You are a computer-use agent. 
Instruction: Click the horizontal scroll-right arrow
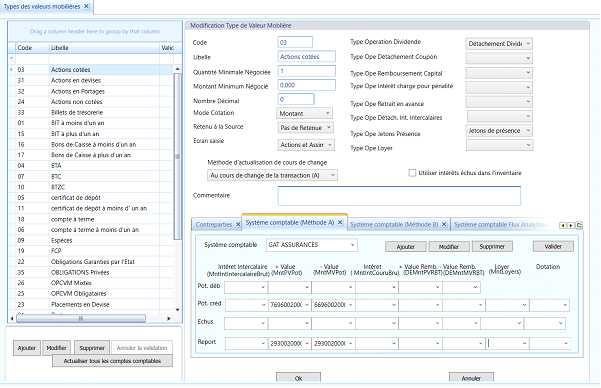[169, 319]
